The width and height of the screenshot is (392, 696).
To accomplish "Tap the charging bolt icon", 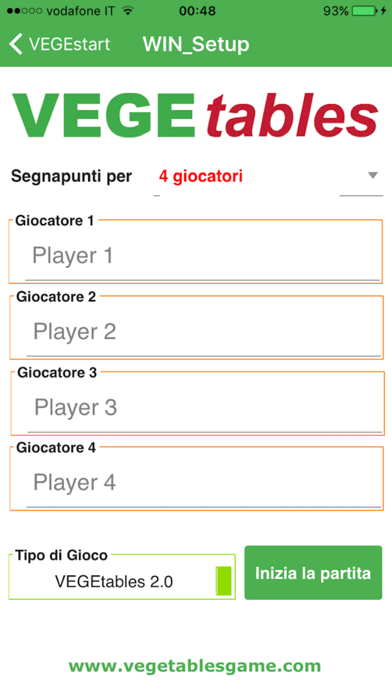I will point(383,11).
